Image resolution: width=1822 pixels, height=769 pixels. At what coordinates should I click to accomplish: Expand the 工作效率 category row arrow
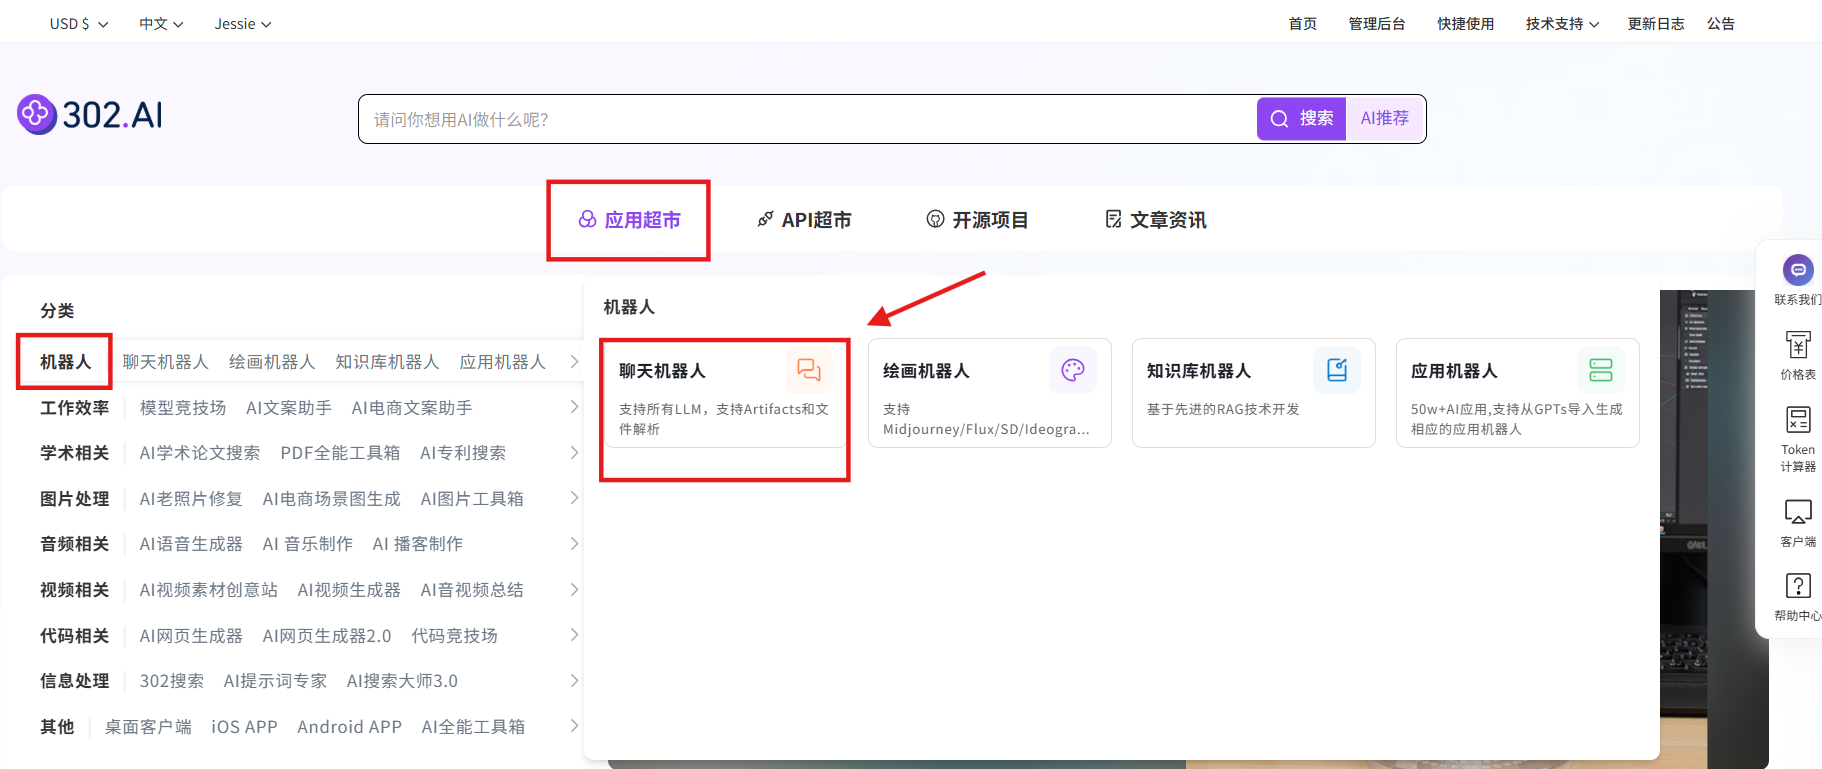pyautogui.click(x=574, y=407)
